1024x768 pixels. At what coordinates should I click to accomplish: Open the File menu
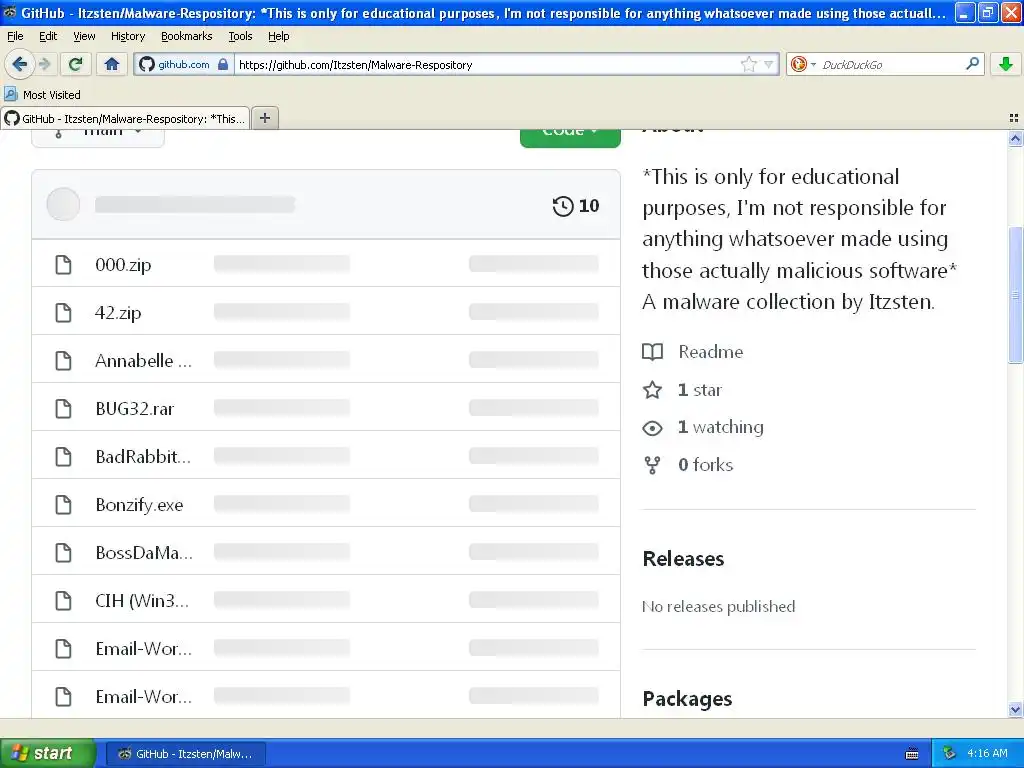pos(15,36)
